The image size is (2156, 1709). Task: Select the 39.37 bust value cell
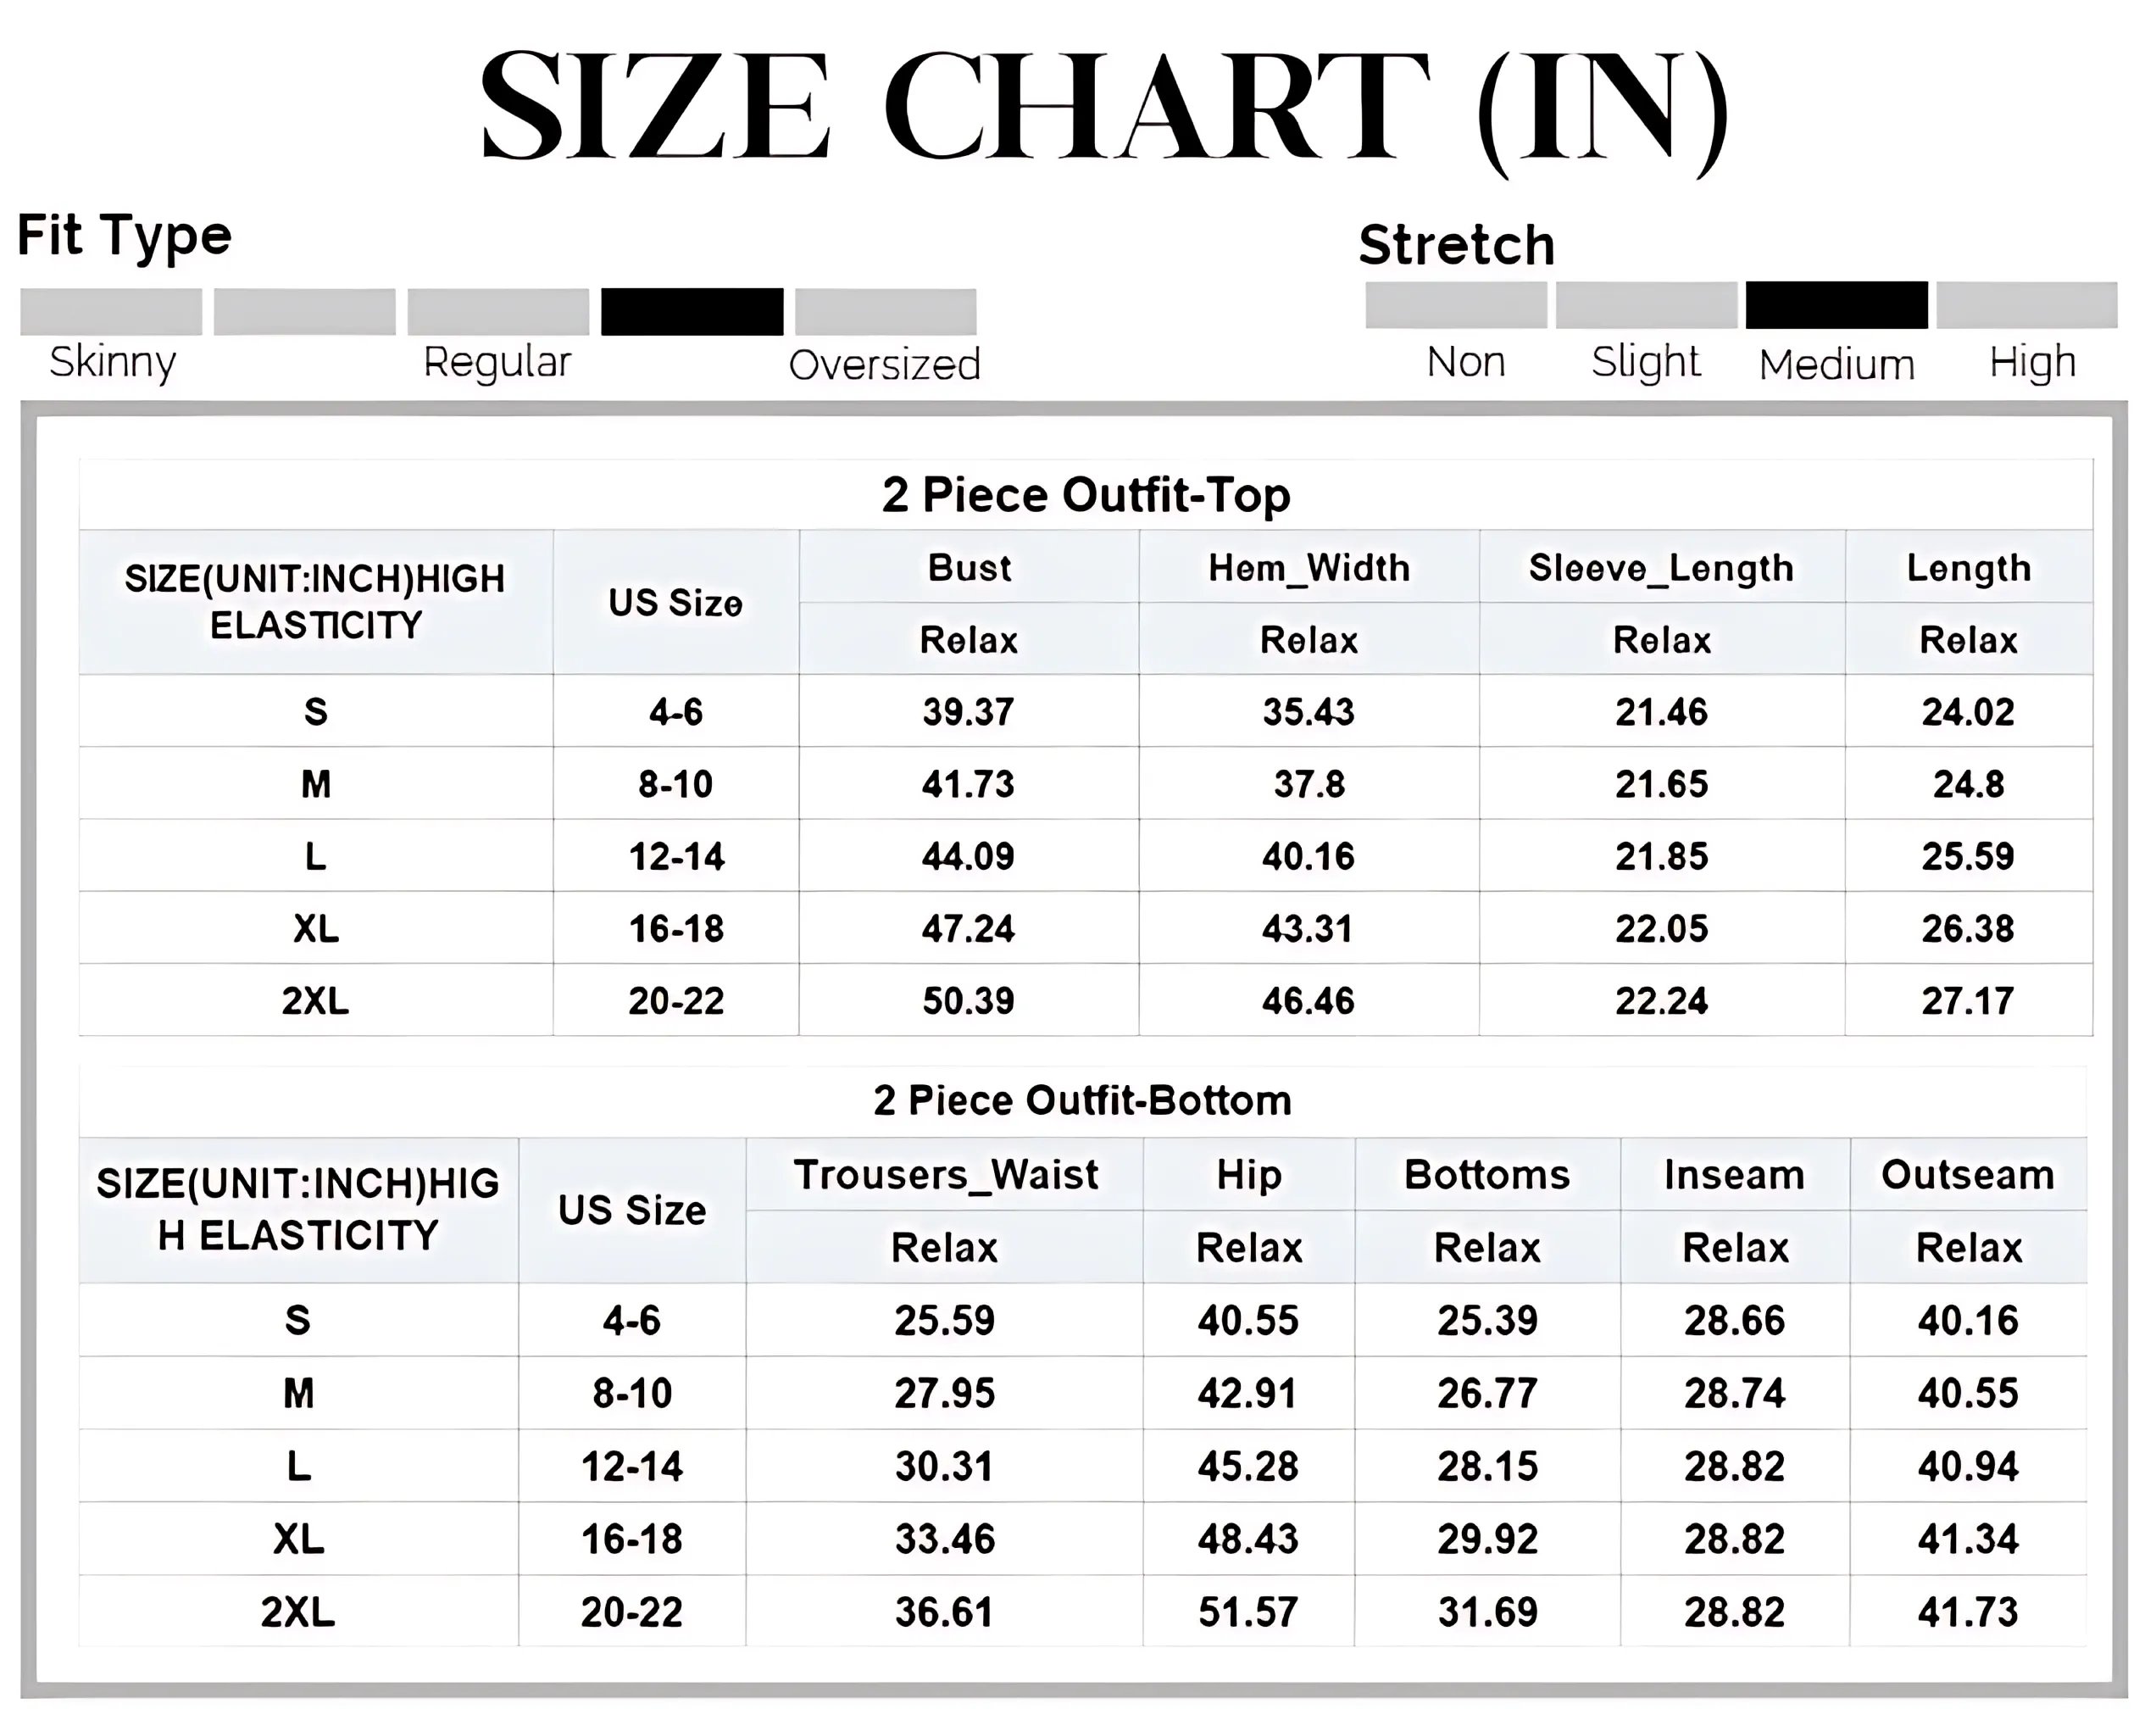click(968, 712)
